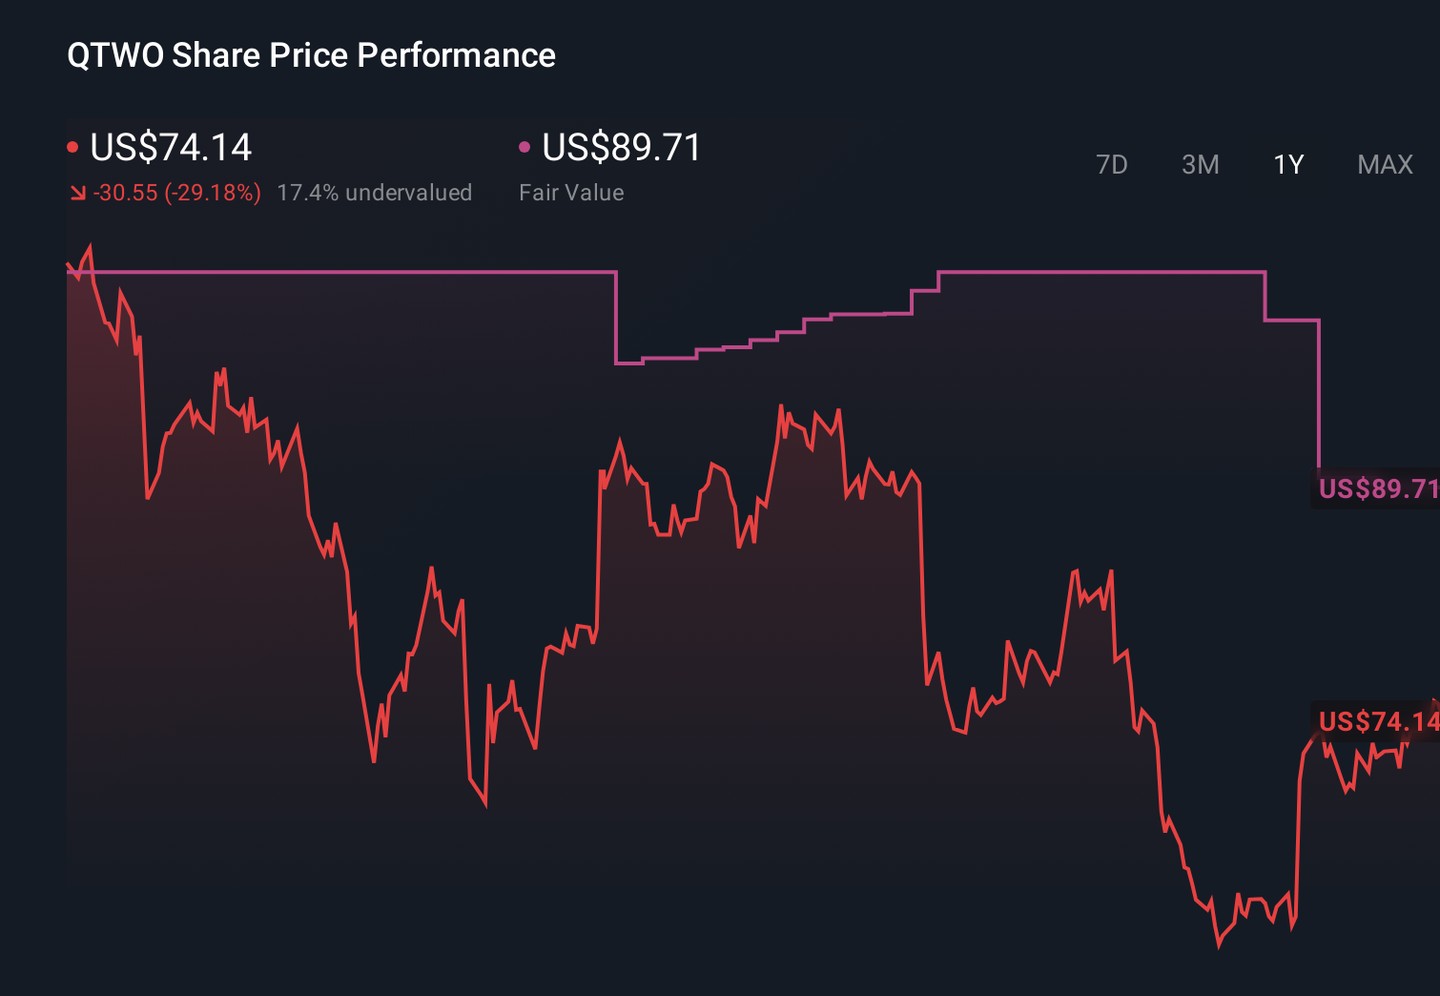
Task: Click the pink line's small step before US$89.71
Action: tap(1292, 320)
